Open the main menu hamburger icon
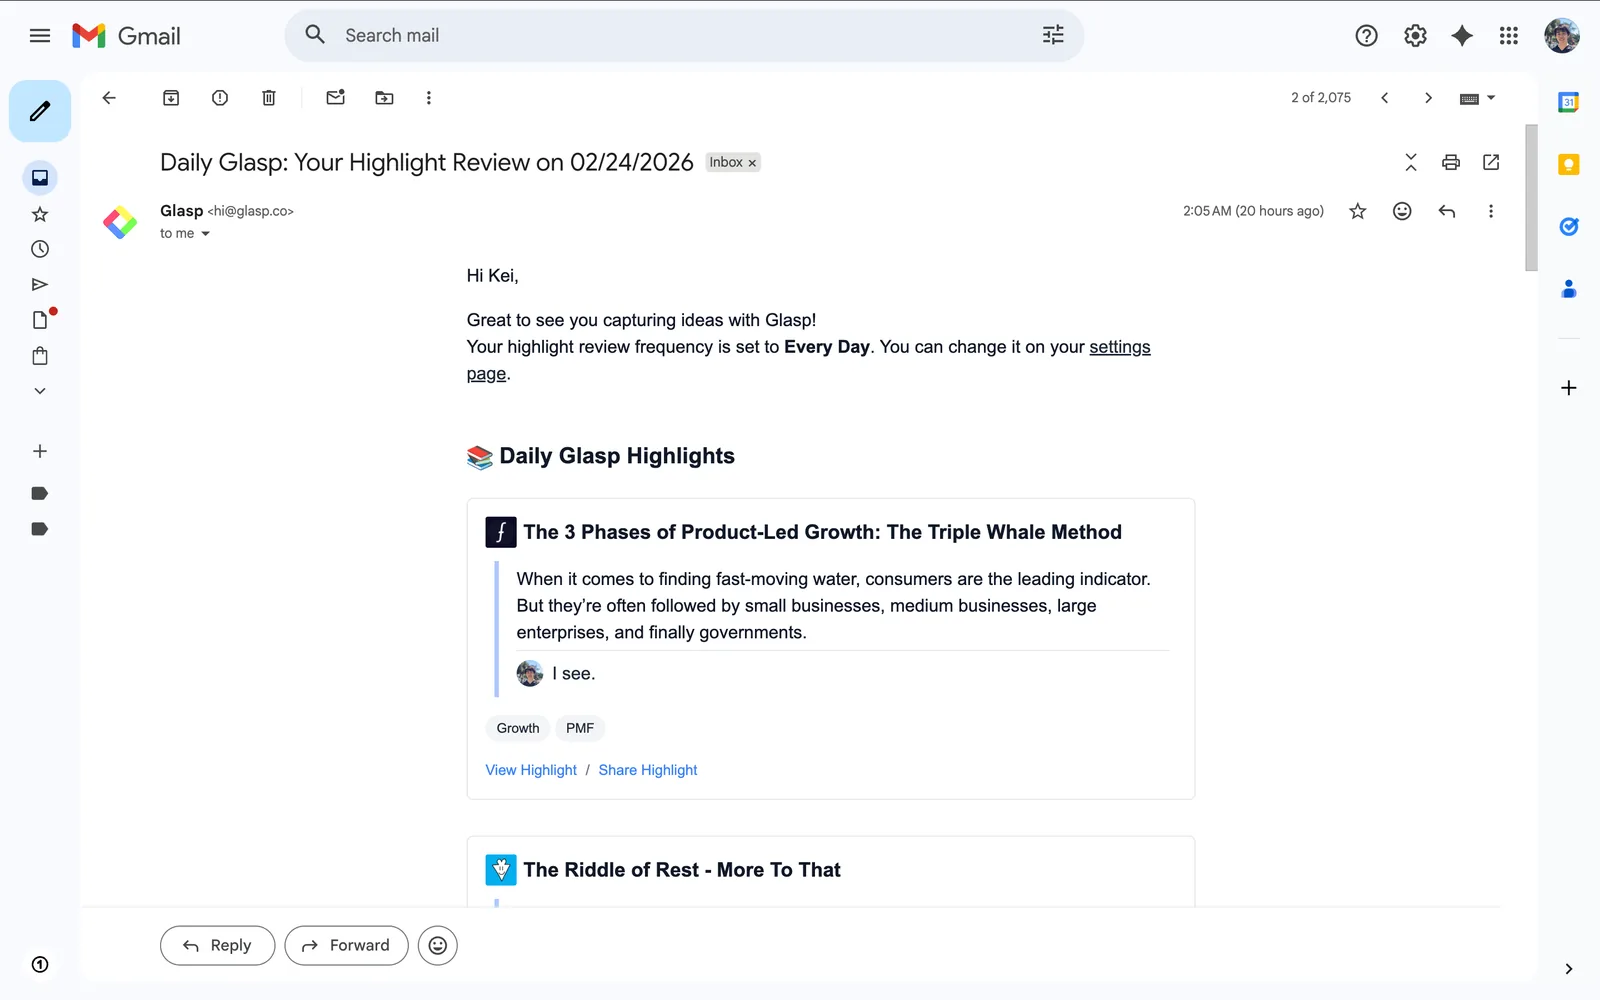This screenshot has height=1000, width=1600. click(x=40, y=36)
